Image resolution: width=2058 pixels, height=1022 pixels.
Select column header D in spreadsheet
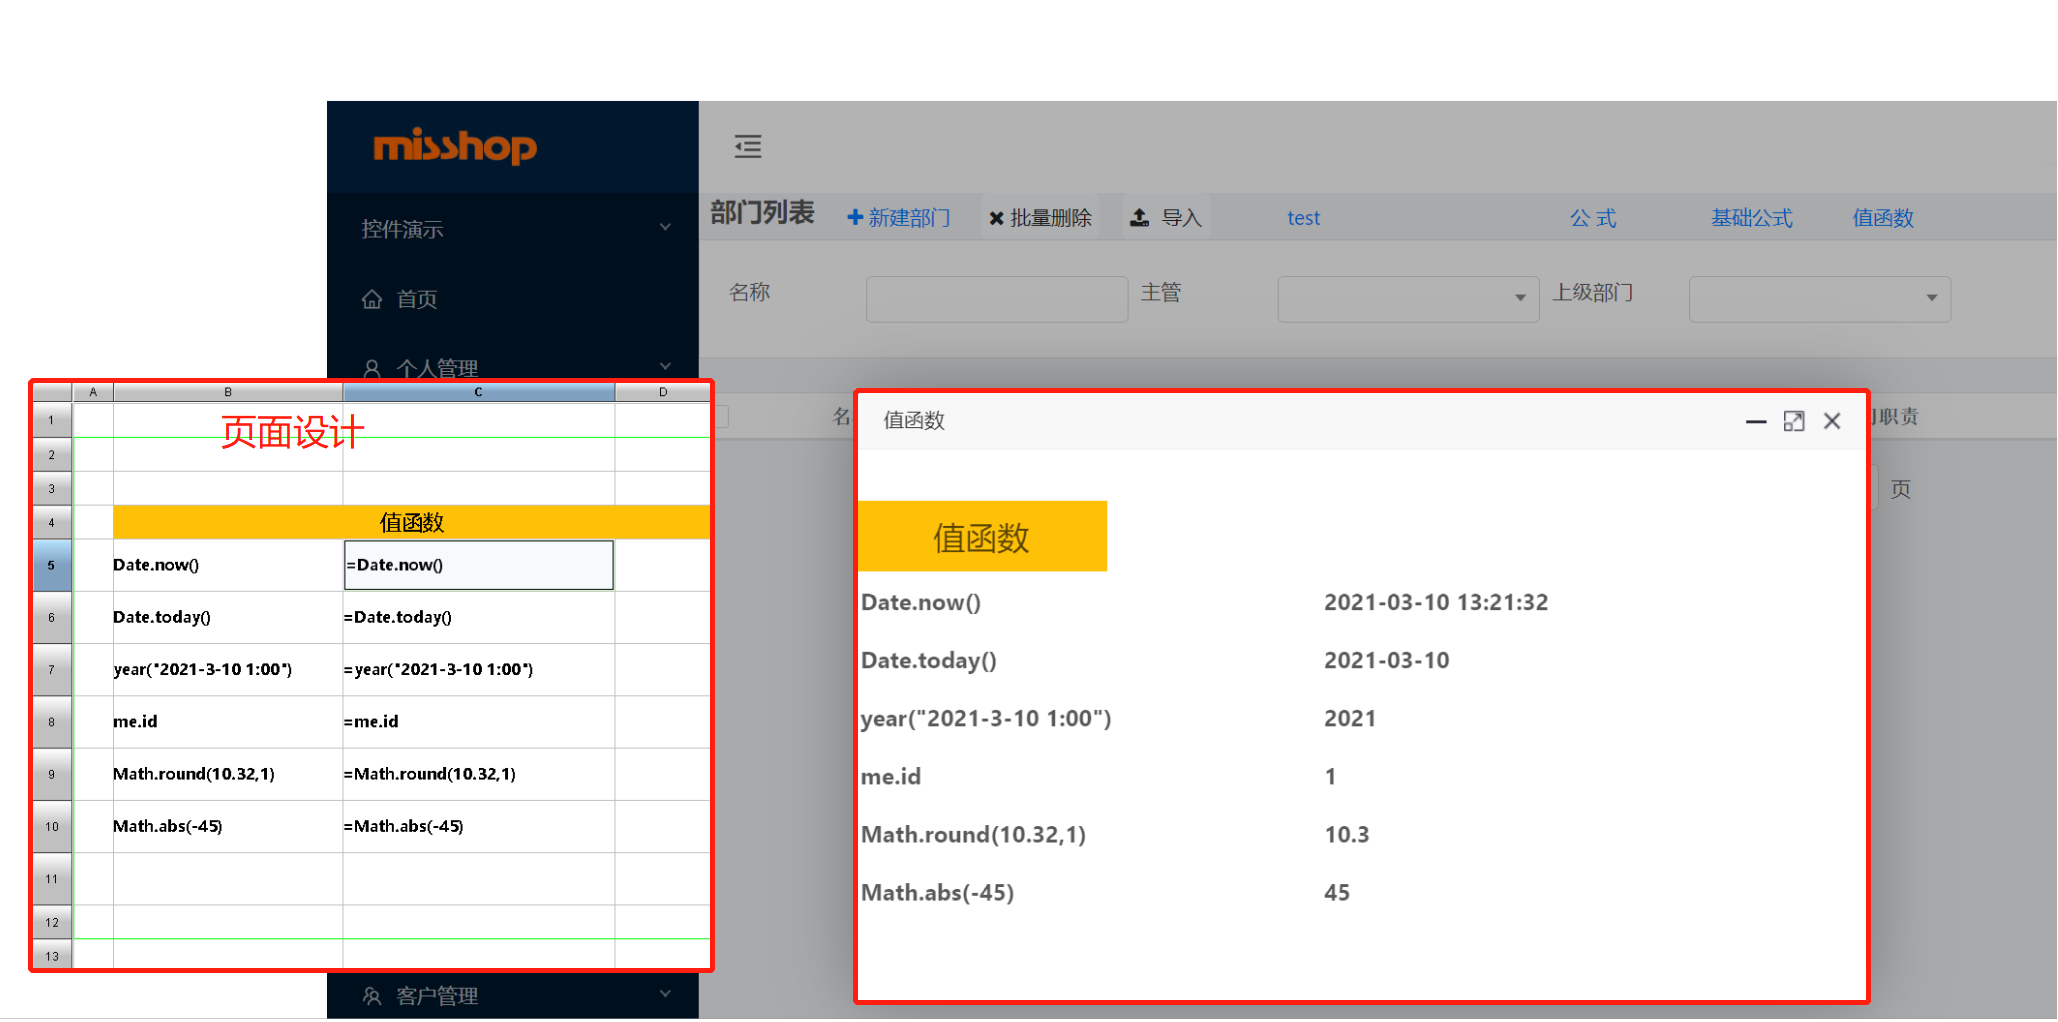662,392
